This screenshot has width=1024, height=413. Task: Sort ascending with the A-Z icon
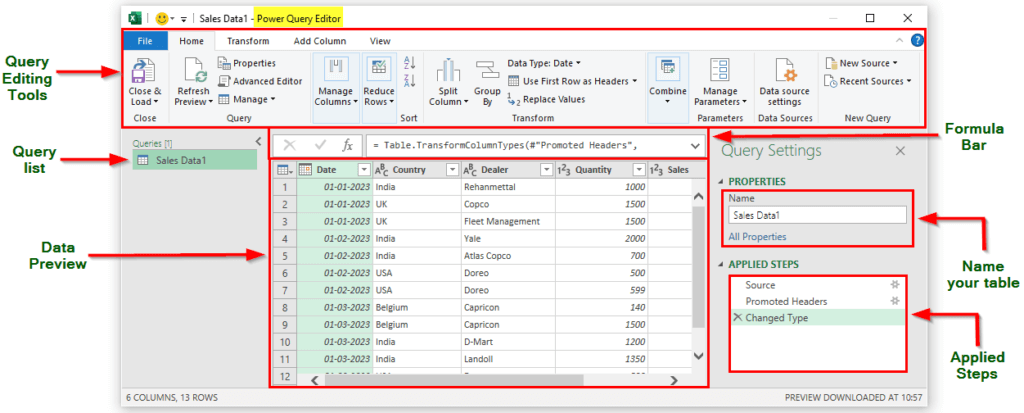409,64
